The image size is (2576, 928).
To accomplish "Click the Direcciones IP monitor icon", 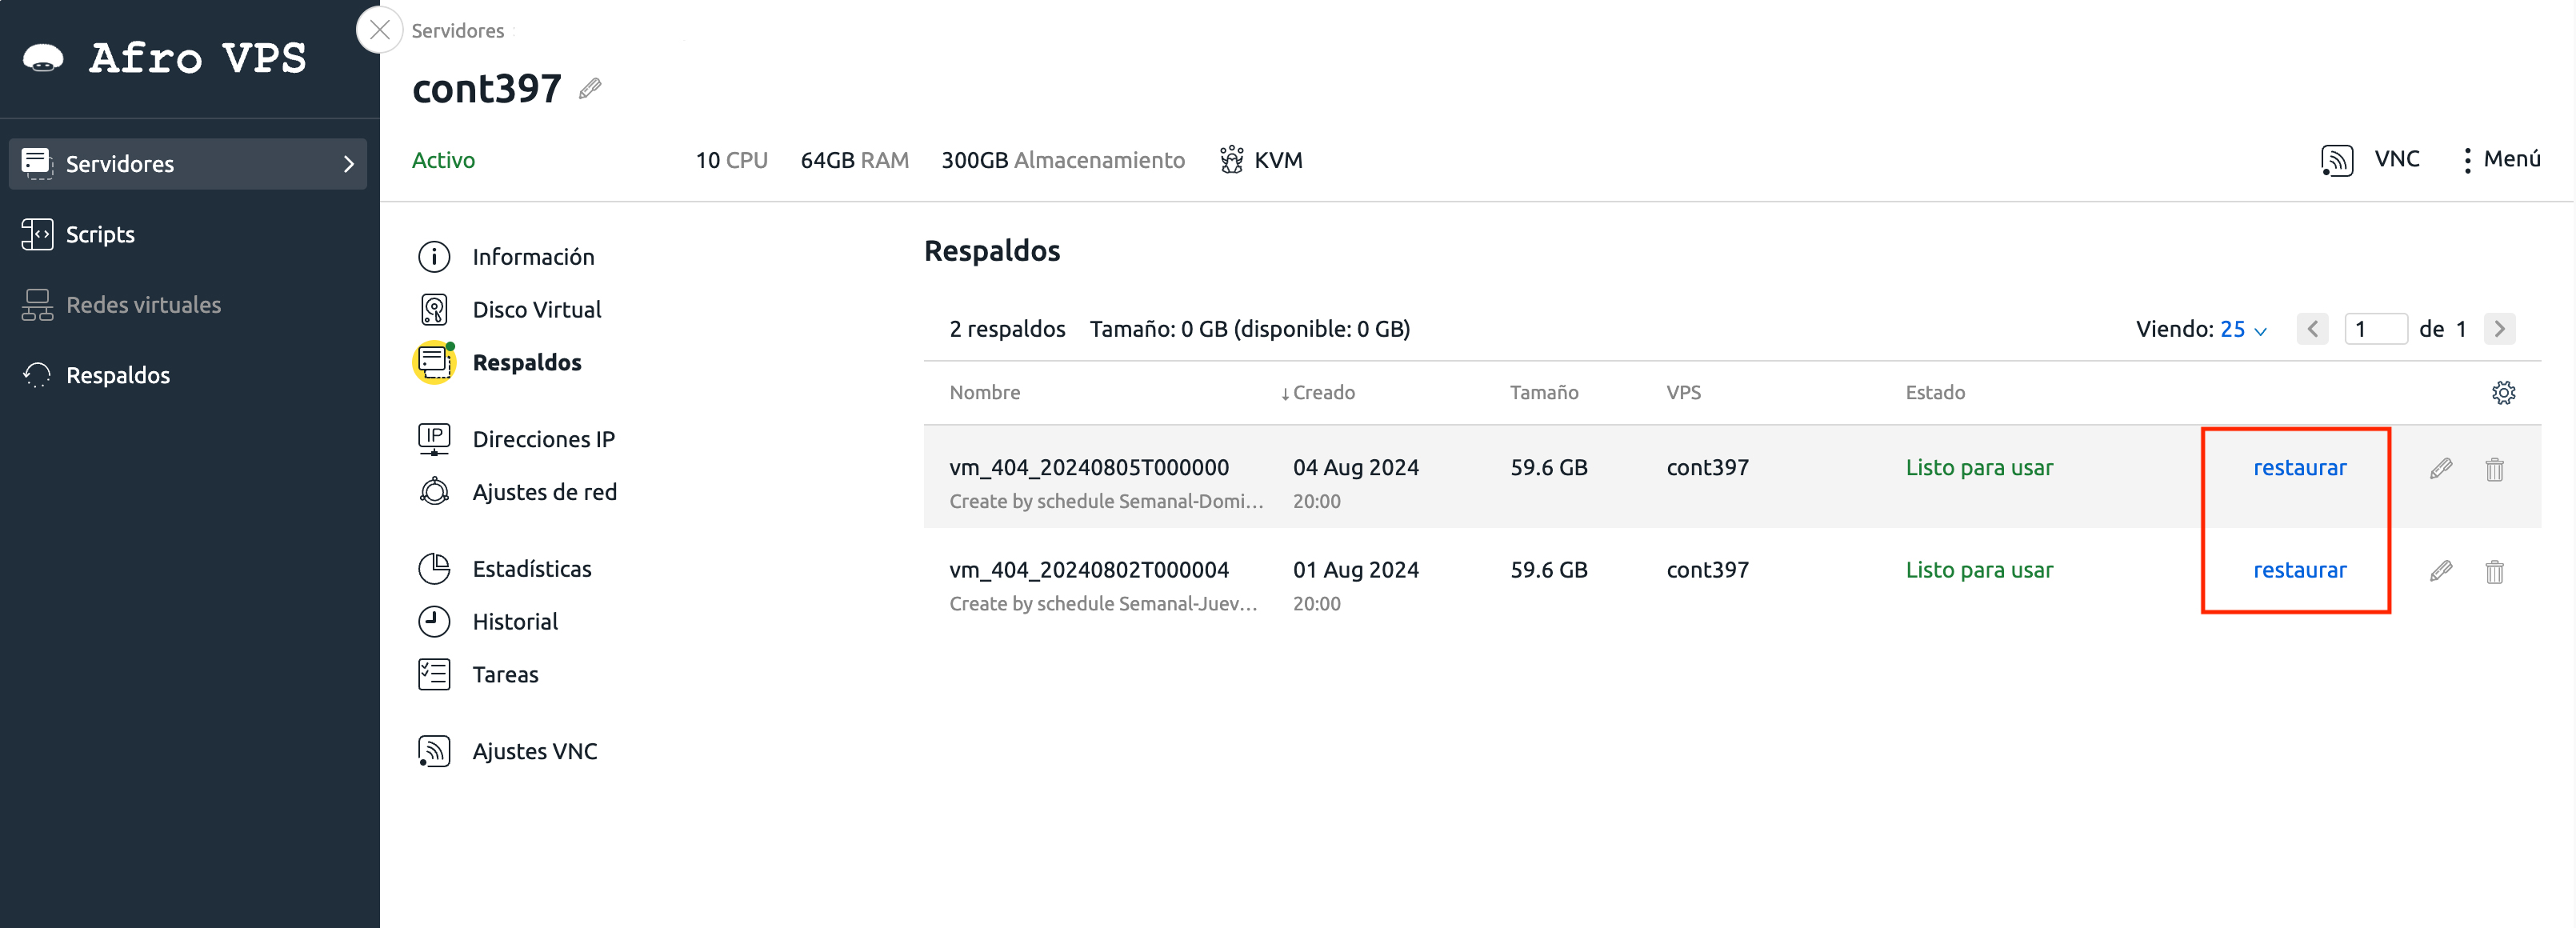I will pos(434,439).
